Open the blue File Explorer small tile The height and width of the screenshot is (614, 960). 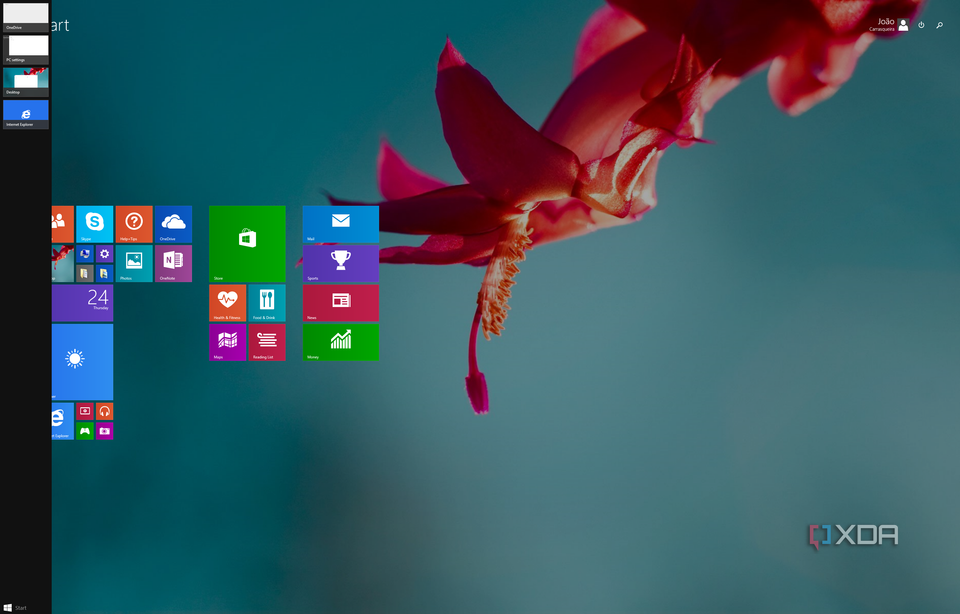point(105,273)
